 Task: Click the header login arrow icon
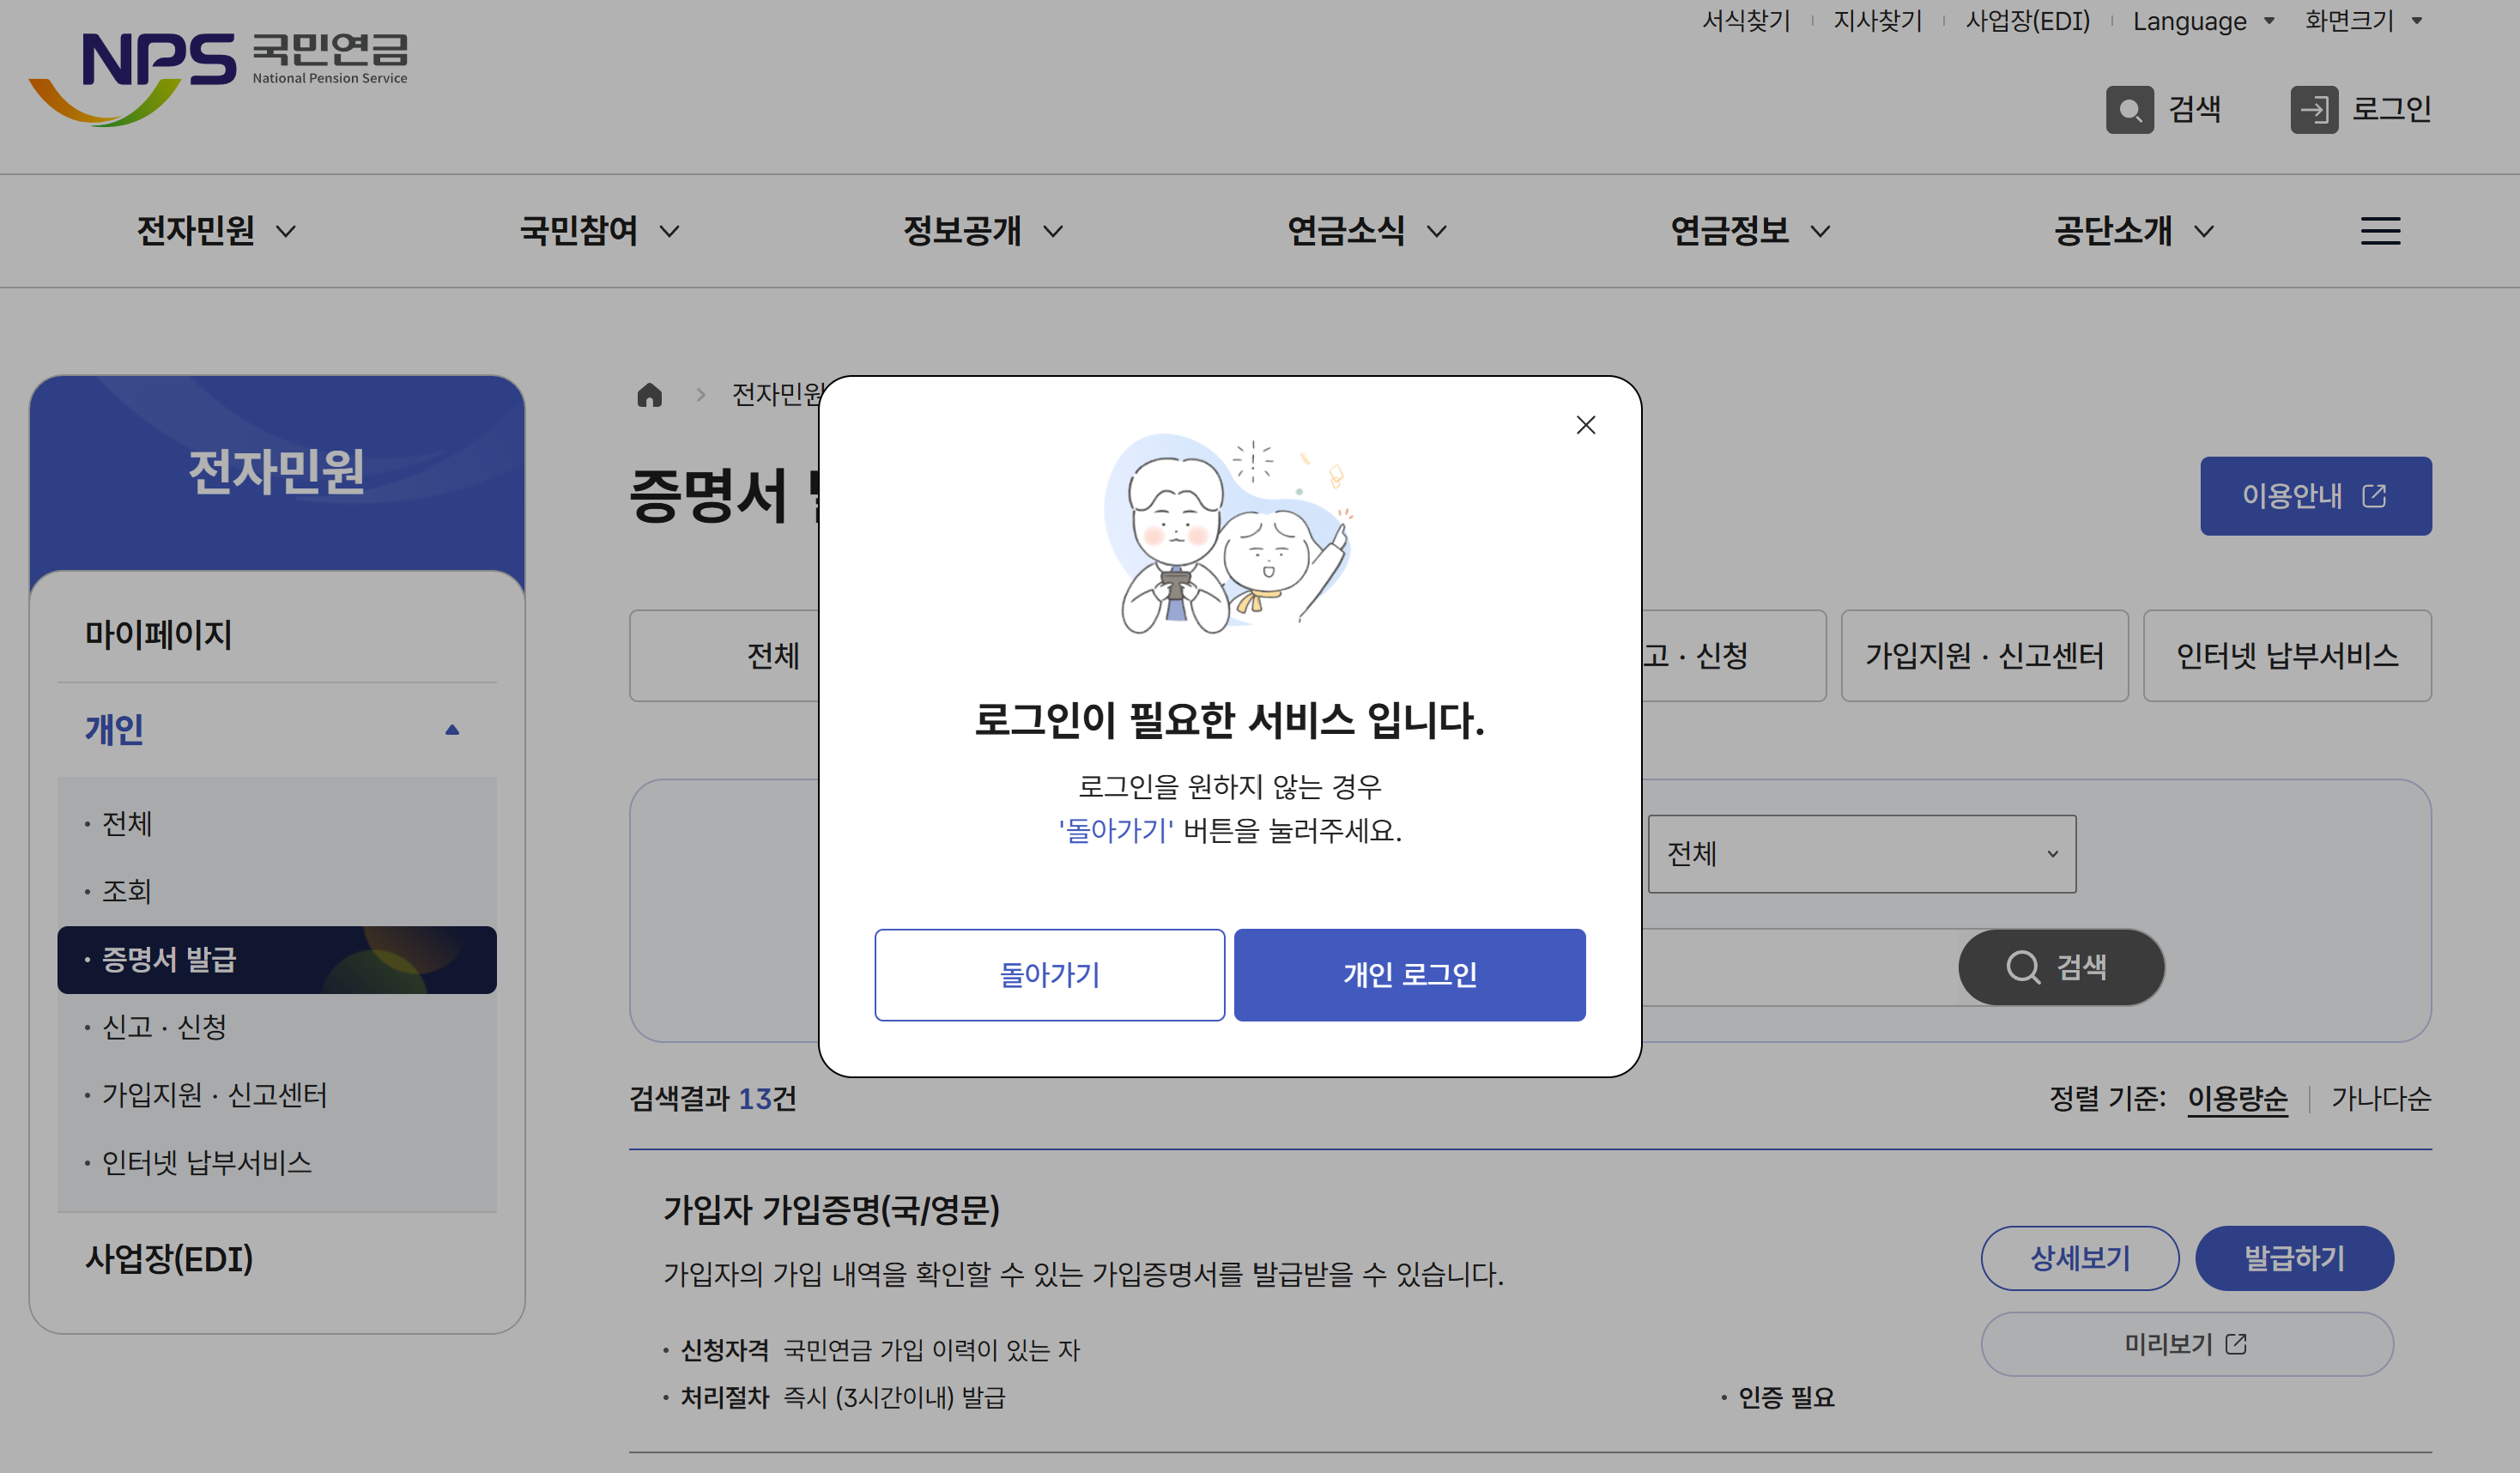coord(2313,109)
